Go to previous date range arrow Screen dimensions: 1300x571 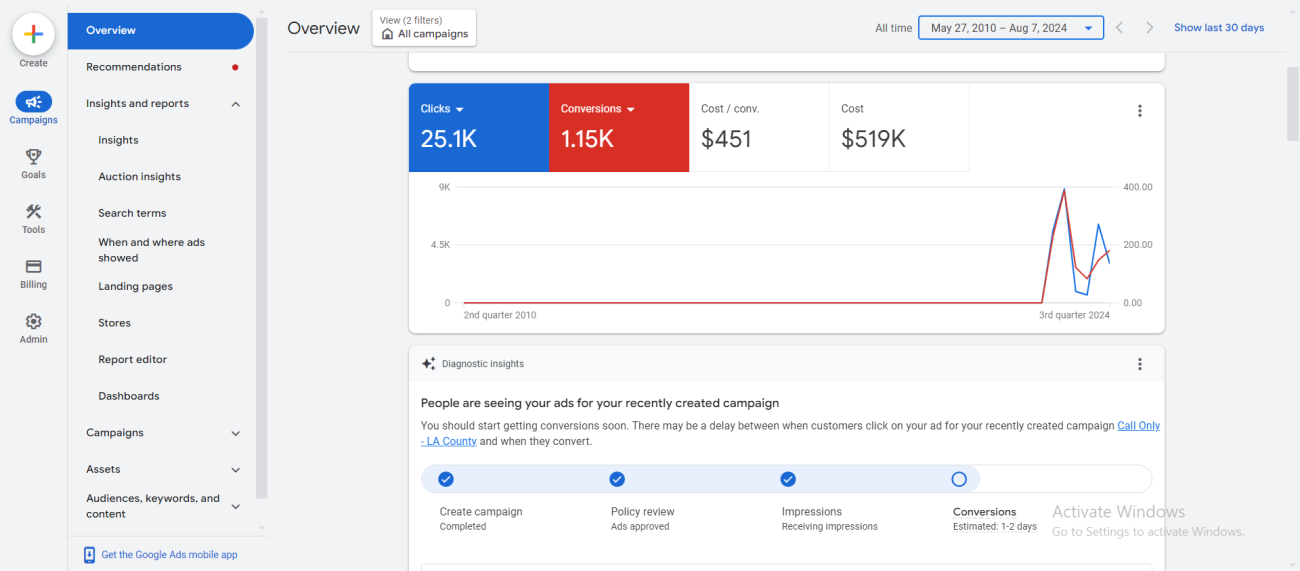pos(1119,28)
